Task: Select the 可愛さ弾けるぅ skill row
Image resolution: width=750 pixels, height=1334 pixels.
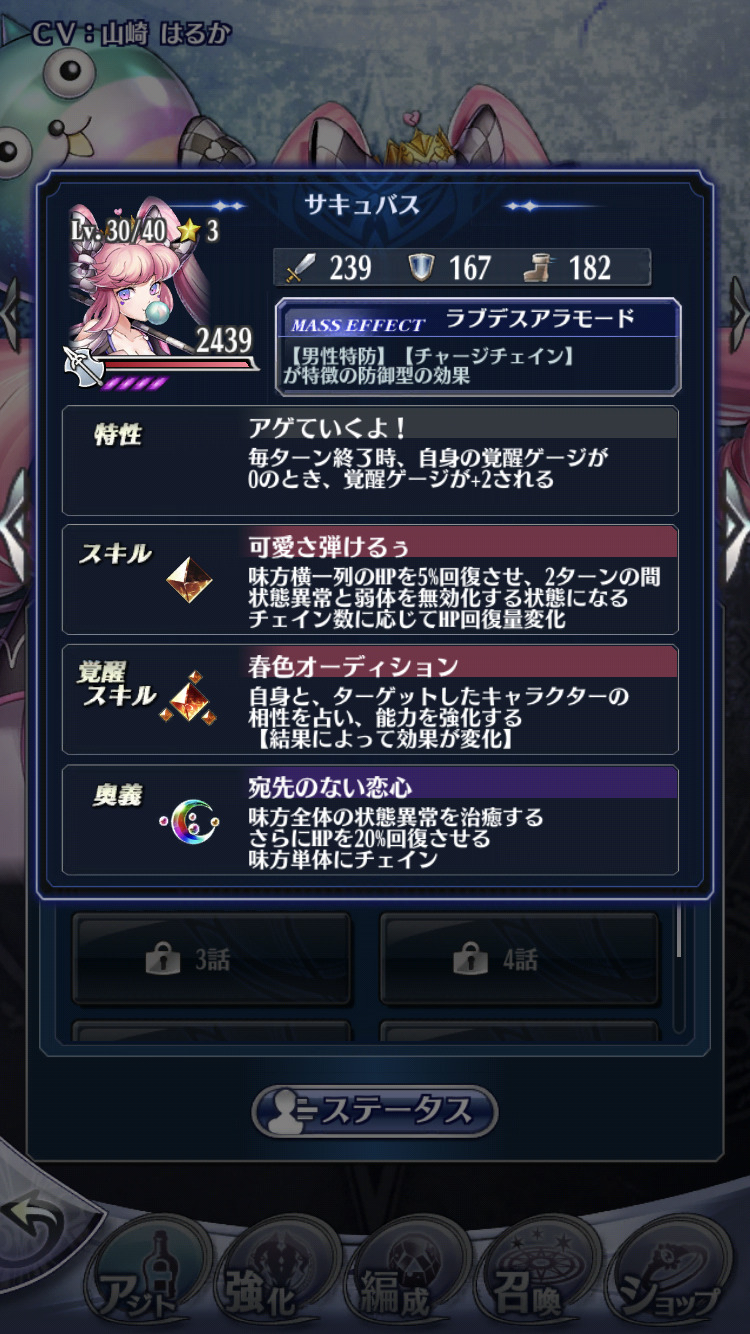Action: [370, 580]
